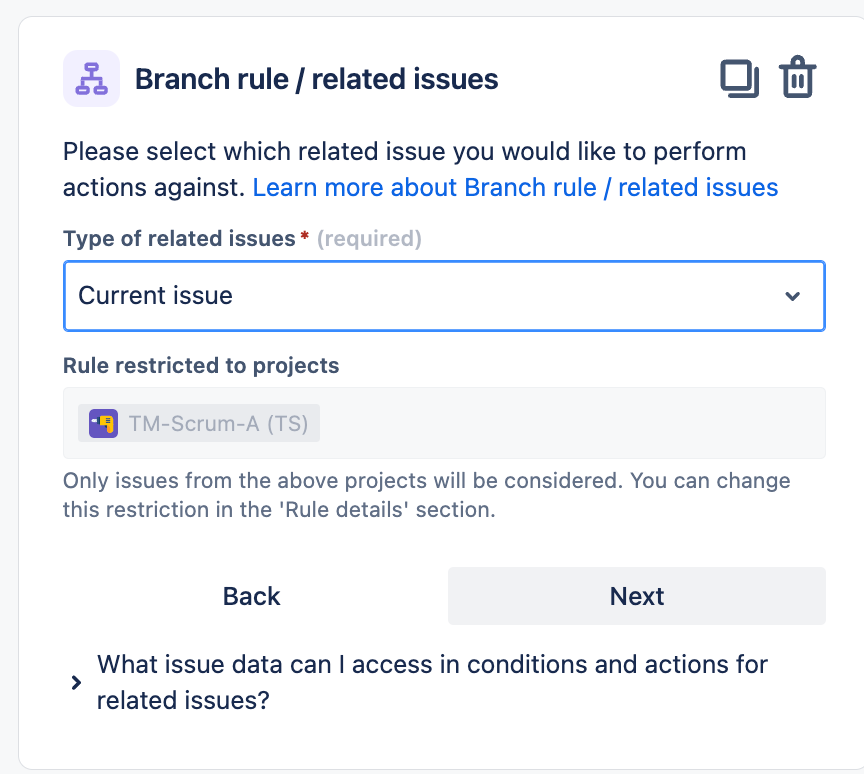Click the Back button
The height and width of the screenshot is (774, 864).
pyautogui.click(x=252, y=596)
